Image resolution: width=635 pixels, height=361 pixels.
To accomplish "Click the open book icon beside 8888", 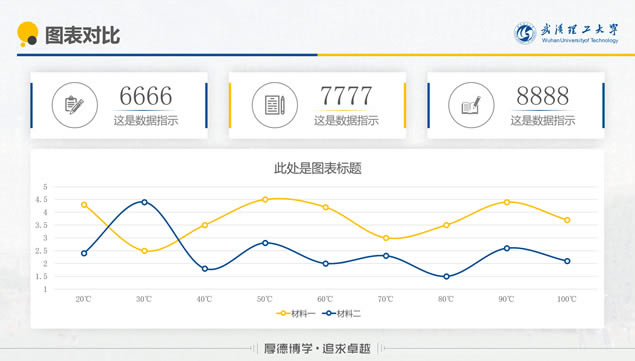I will click(x=471, y=105).
